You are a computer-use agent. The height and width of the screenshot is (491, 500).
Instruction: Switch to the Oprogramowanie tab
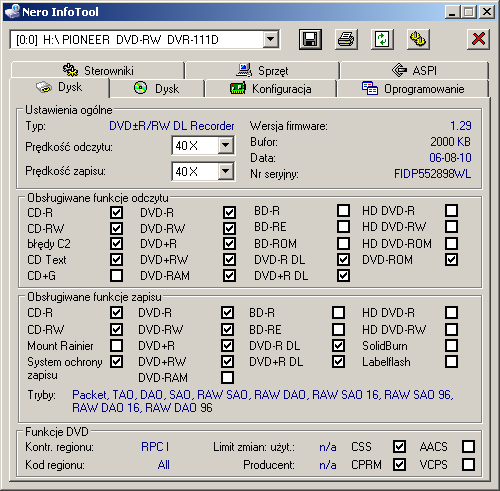pos(413,89)
